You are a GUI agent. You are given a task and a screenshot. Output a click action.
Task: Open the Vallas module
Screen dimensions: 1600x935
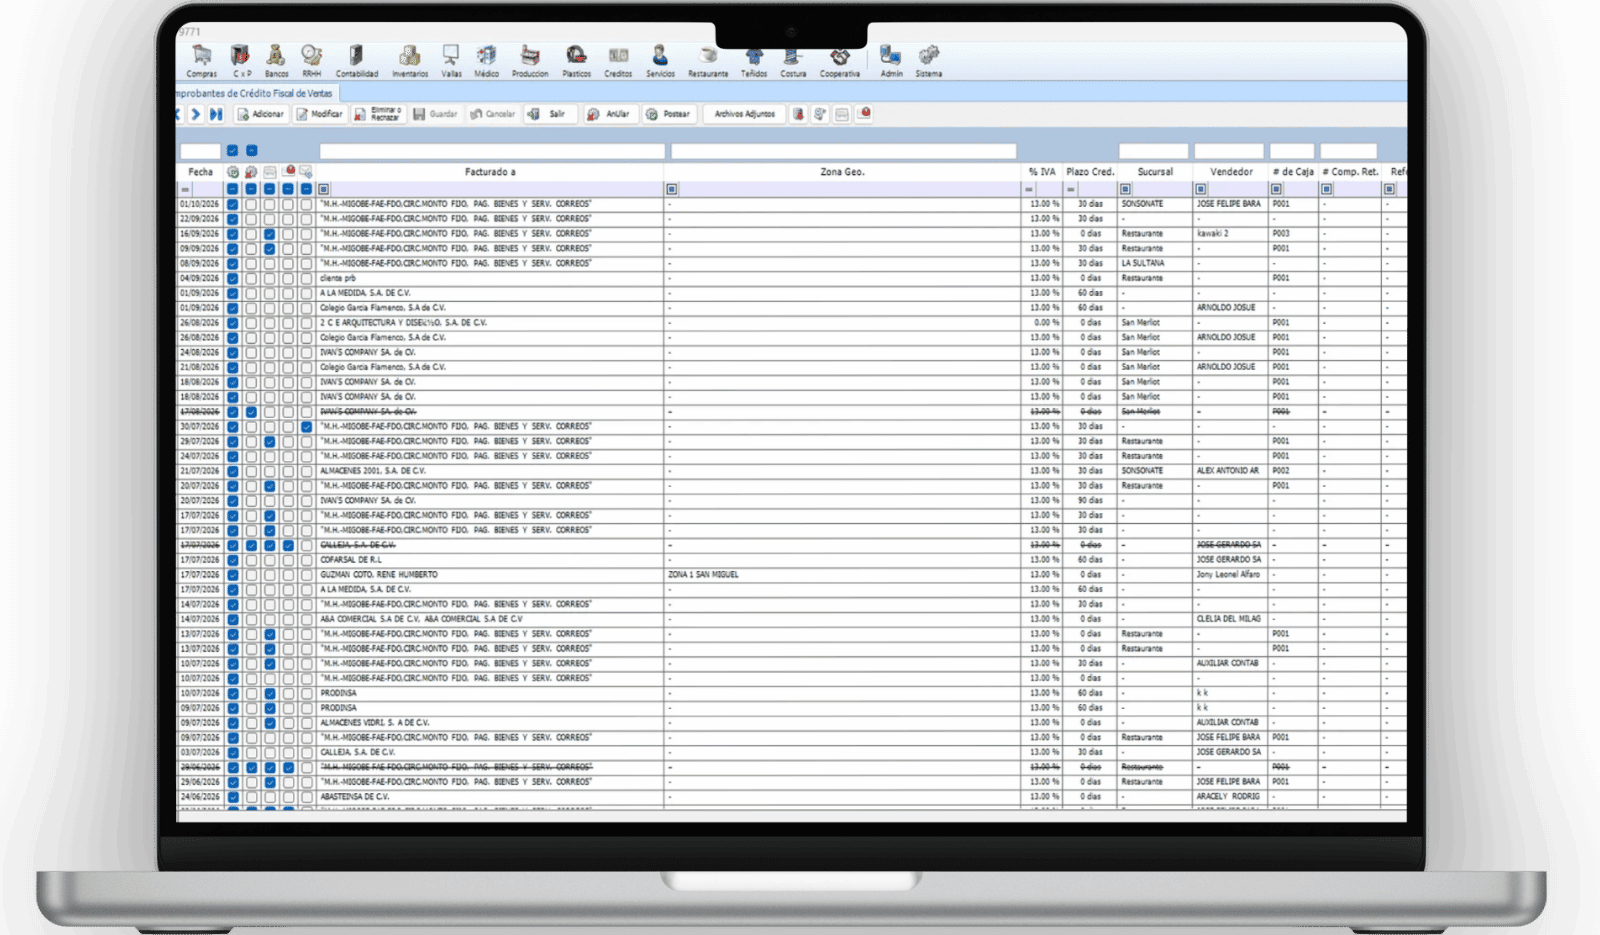[x=451, y=61]
